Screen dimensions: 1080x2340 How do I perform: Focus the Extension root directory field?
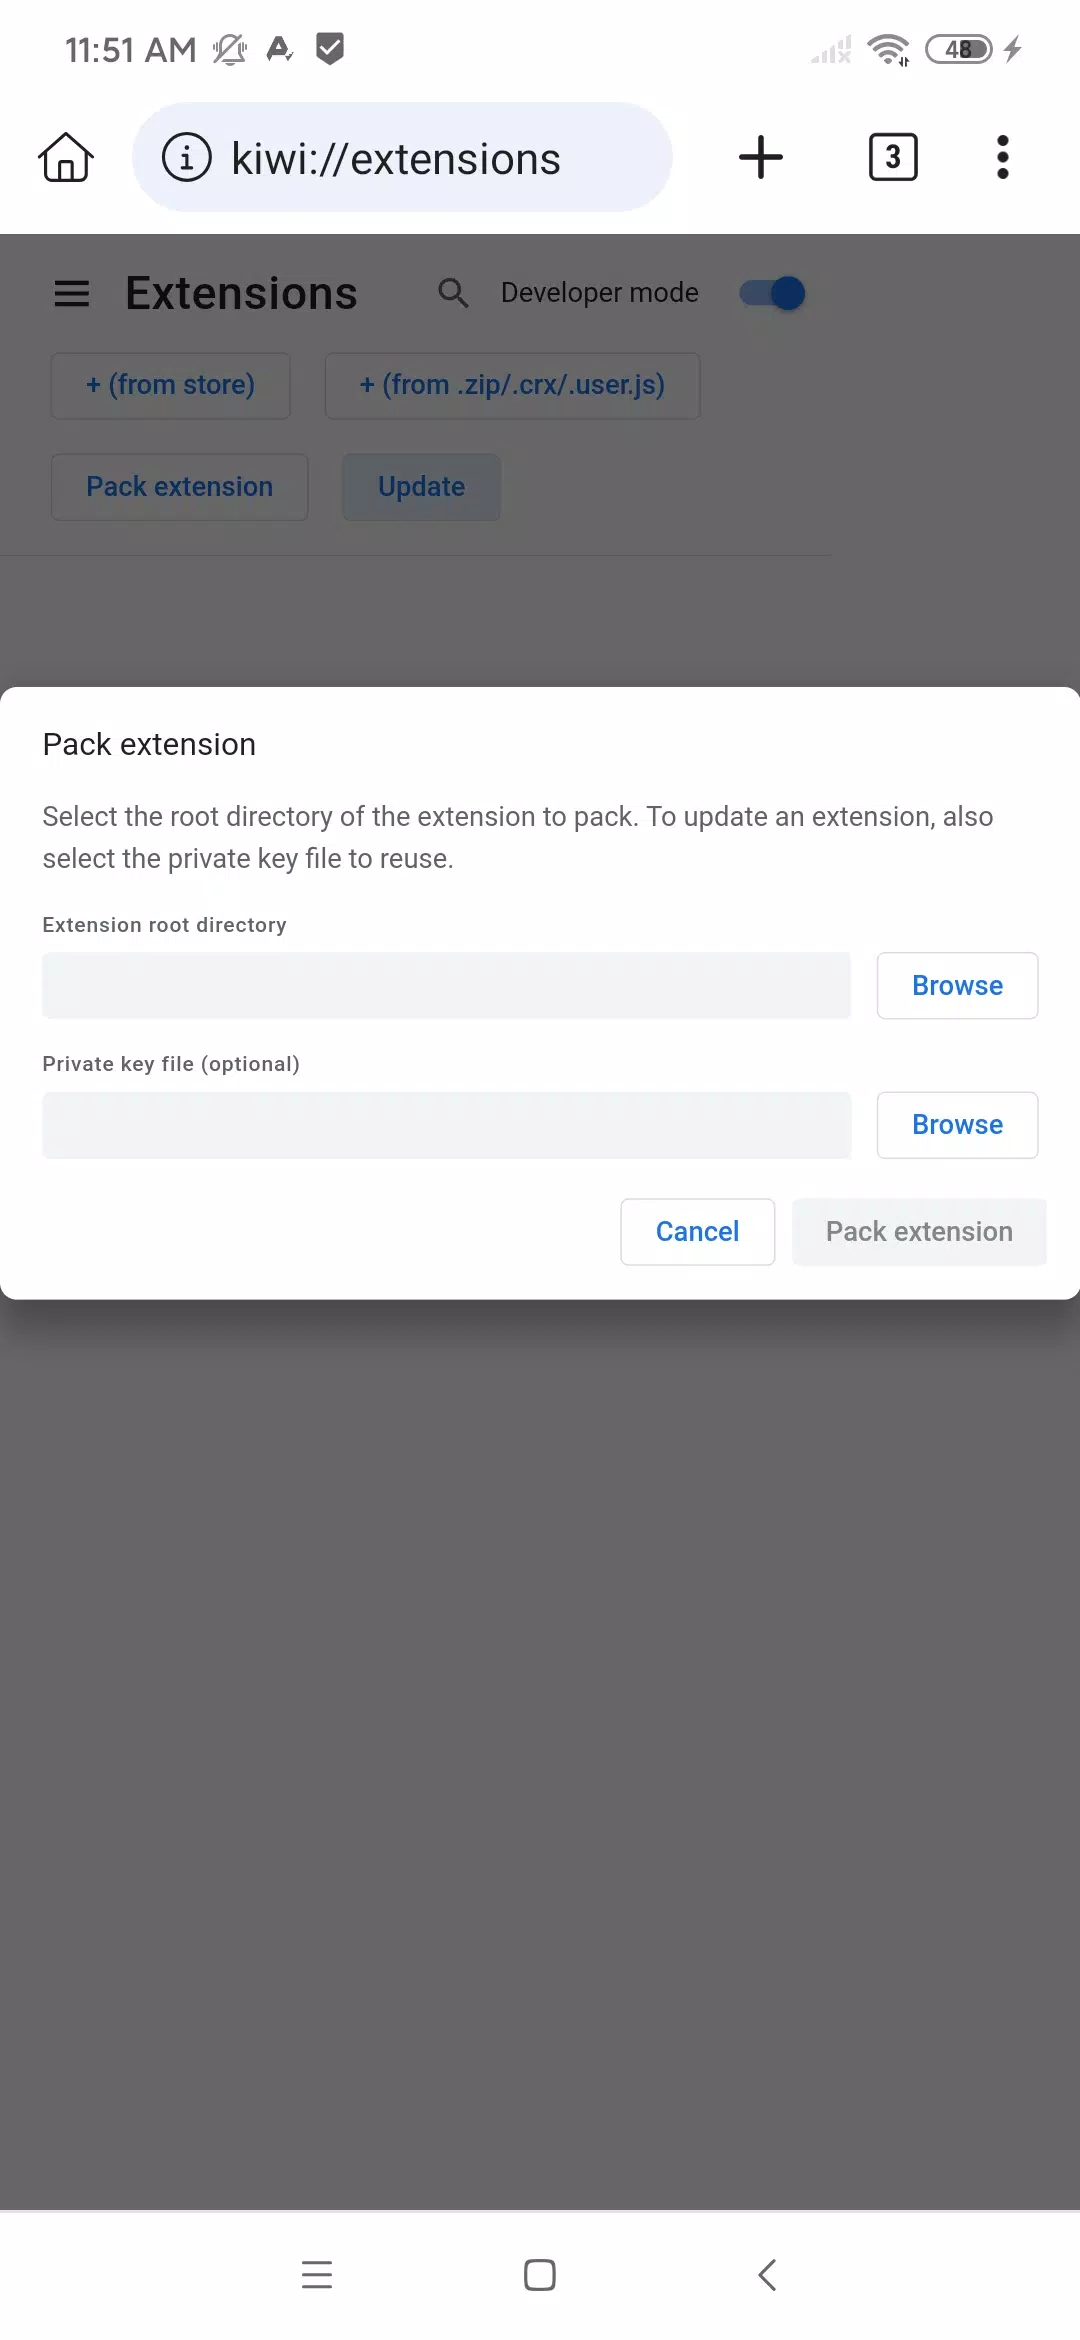point(446,986)
